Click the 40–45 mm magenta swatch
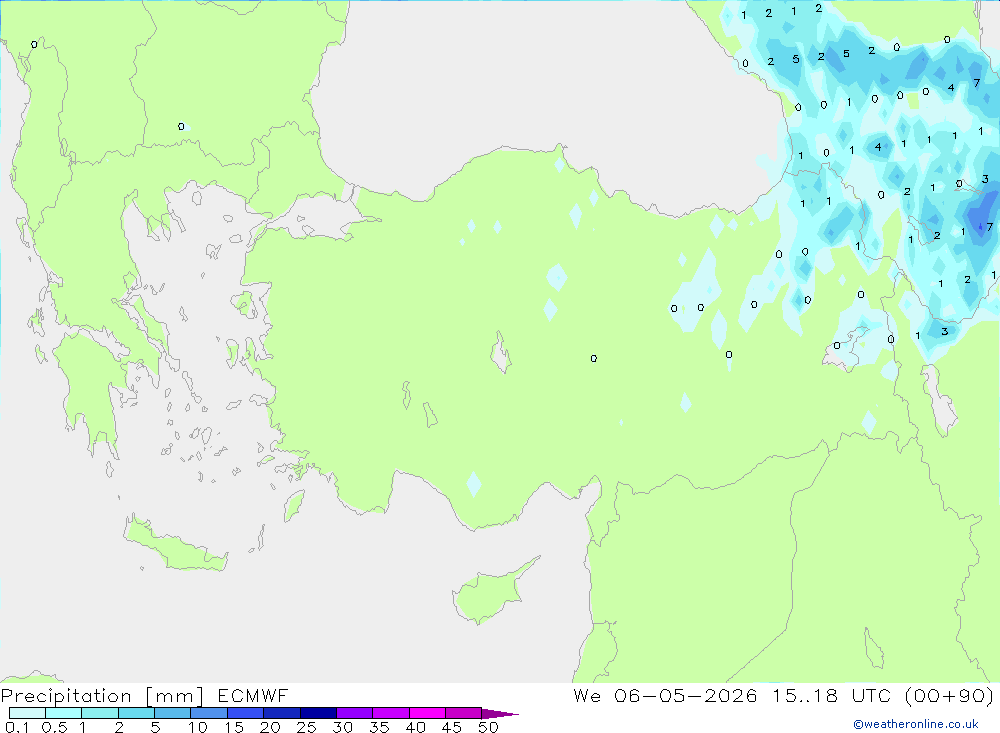1000x733 pixels. click(x=427, y=713)
